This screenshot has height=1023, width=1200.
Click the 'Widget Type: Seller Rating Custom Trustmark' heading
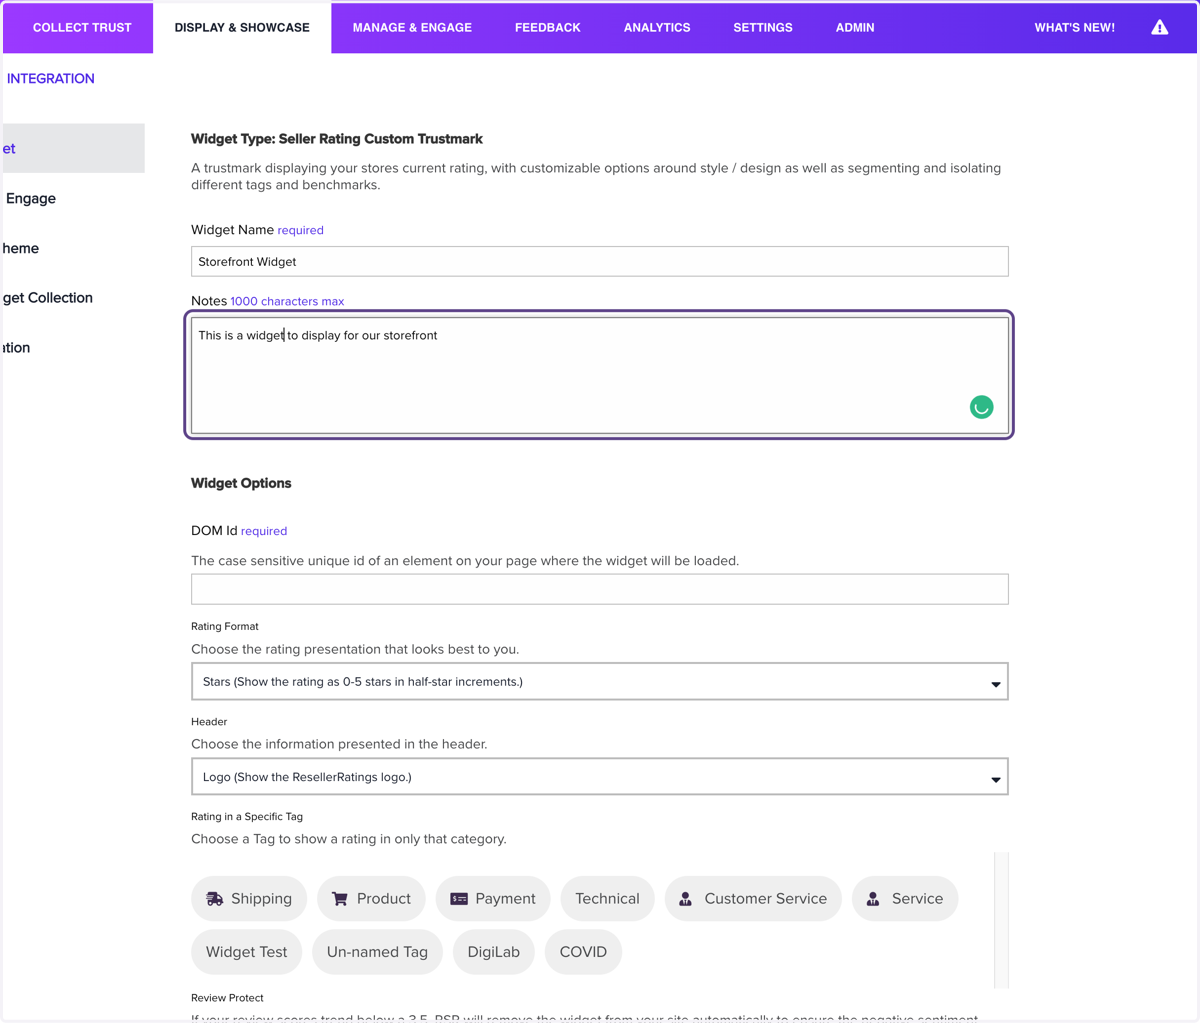click(x=337, y=139)
